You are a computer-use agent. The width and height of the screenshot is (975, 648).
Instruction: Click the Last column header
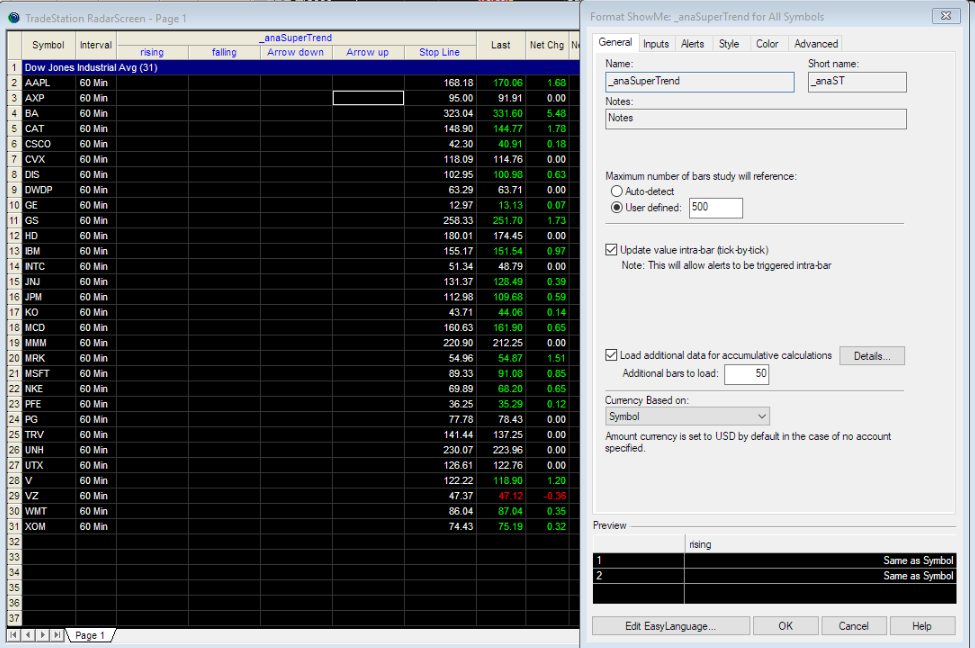[x=501, y=45]
